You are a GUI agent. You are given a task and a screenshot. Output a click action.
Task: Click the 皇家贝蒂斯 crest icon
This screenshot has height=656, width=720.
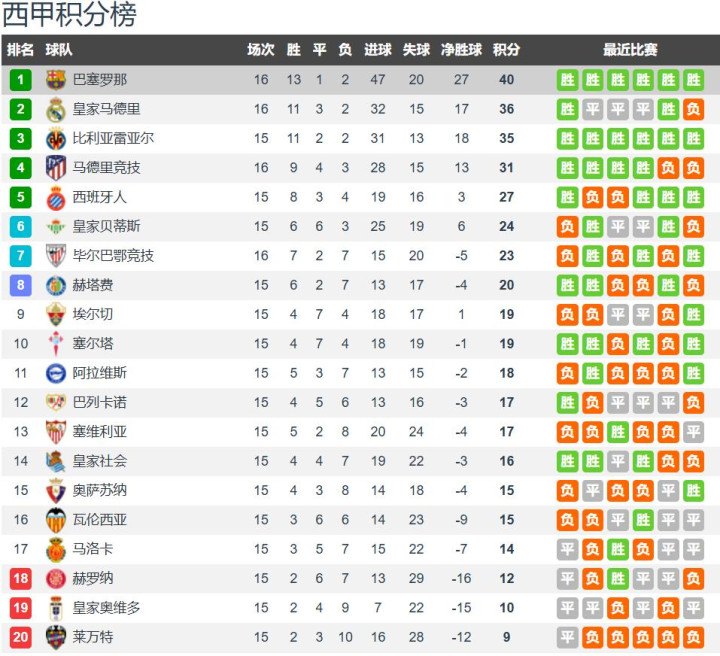point(56,226)
